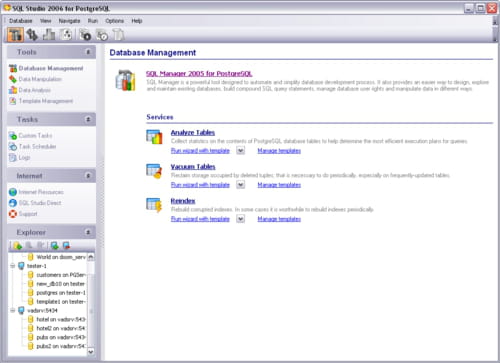Image resolution: width=500 pixels, height=363 pixels.
Task: Collapse the tester-1 server node
Action: [13, 266]
